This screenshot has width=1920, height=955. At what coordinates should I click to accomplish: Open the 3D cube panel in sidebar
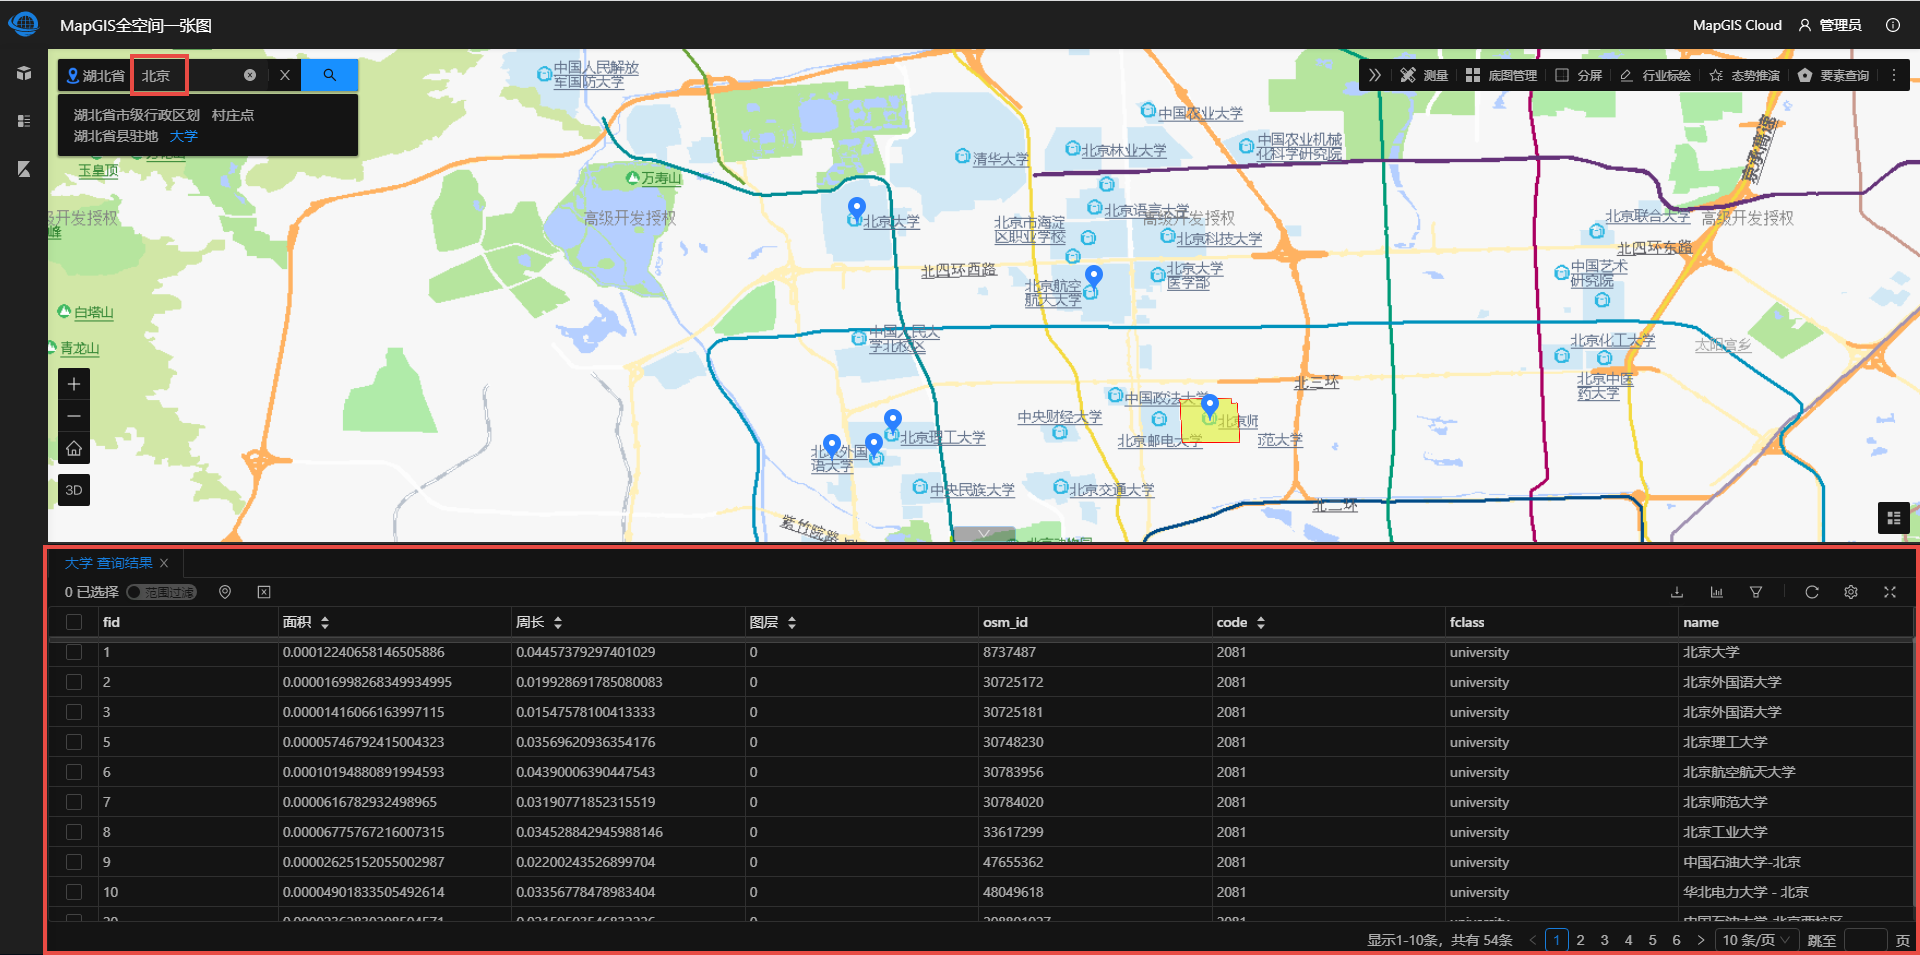coord(24,73)
